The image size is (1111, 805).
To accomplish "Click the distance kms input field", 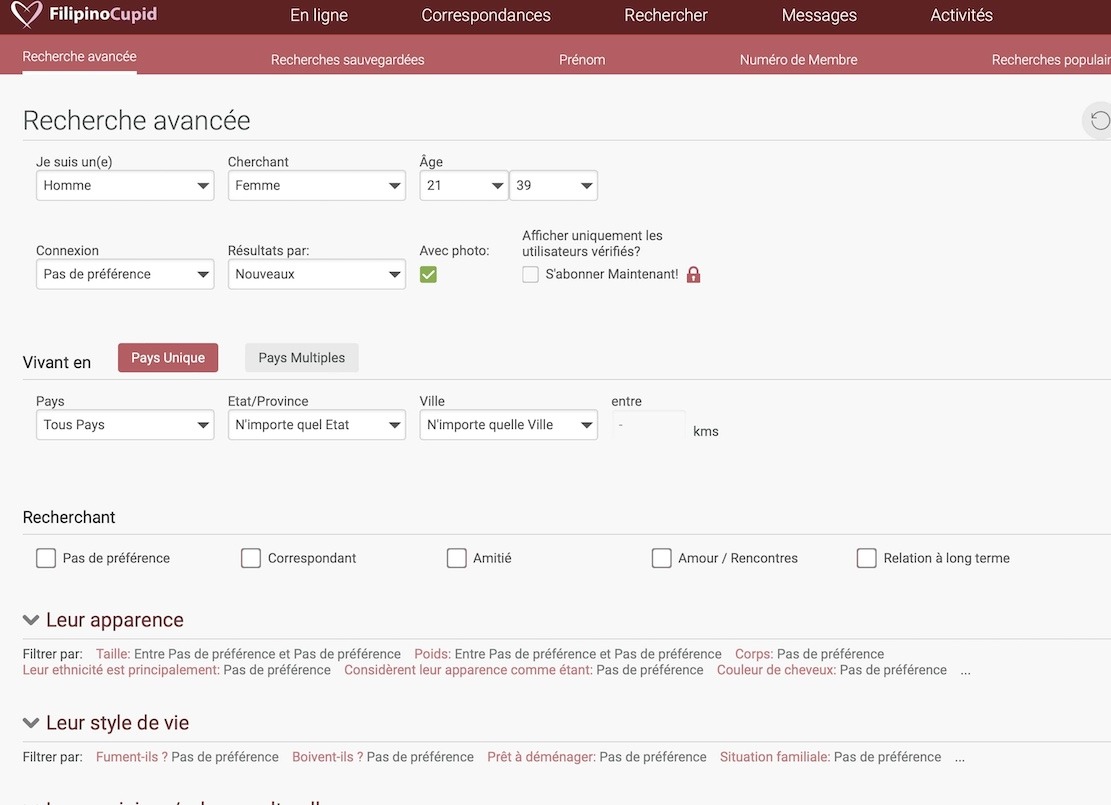I will pyautogui.click(x=648, y=426).
